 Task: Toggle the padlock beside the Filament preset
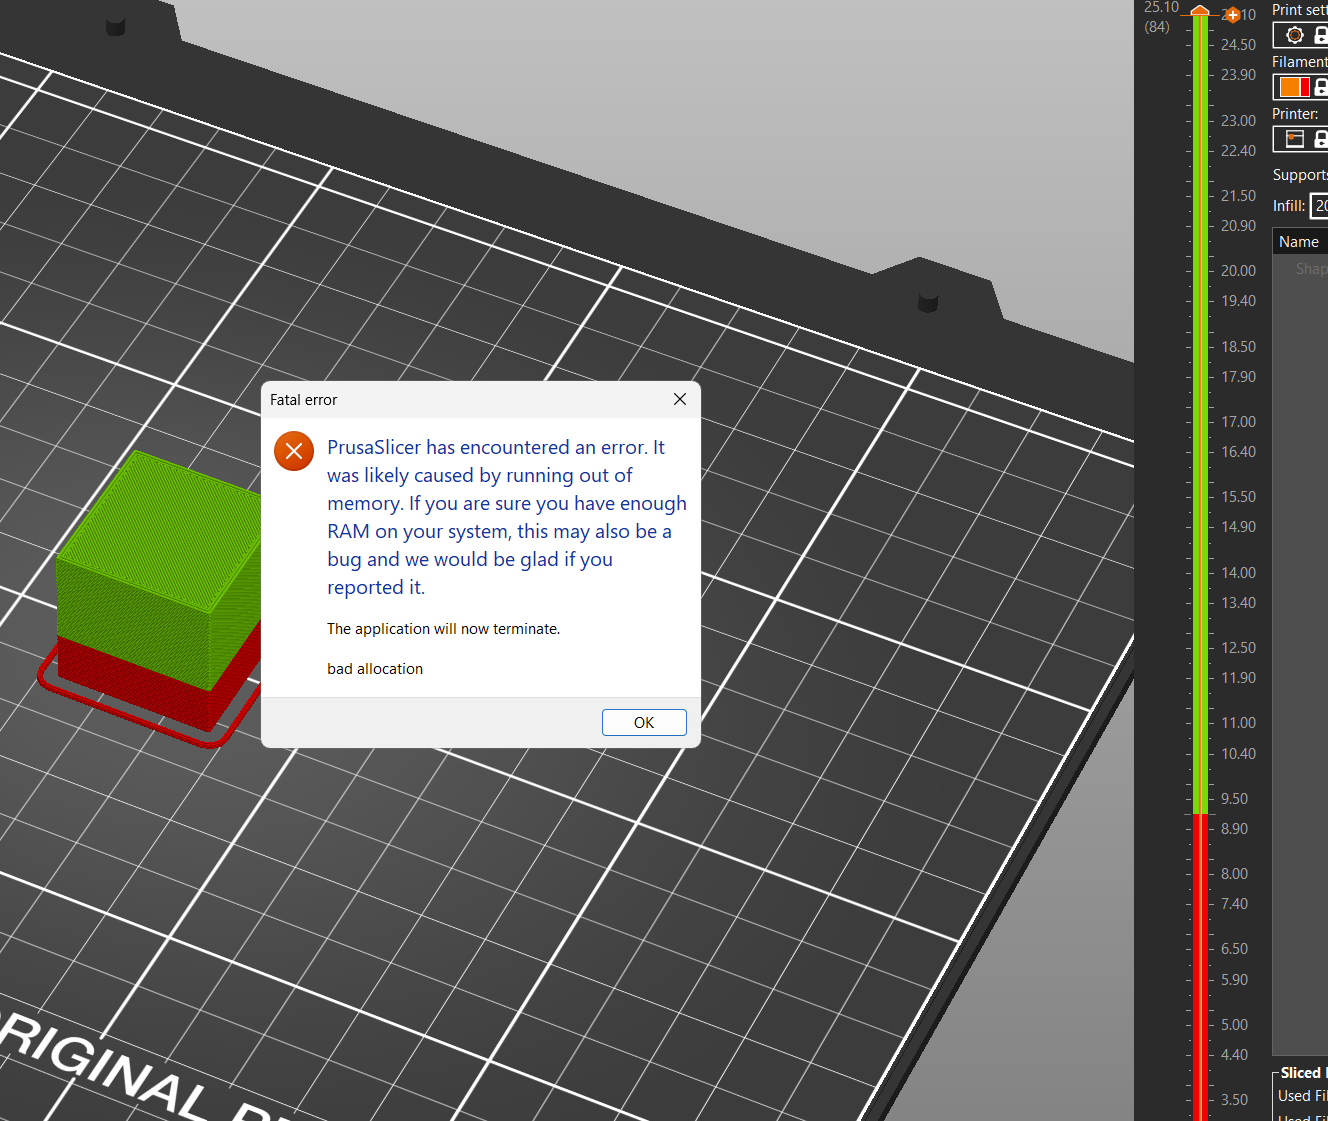(x=1322, y=86)
